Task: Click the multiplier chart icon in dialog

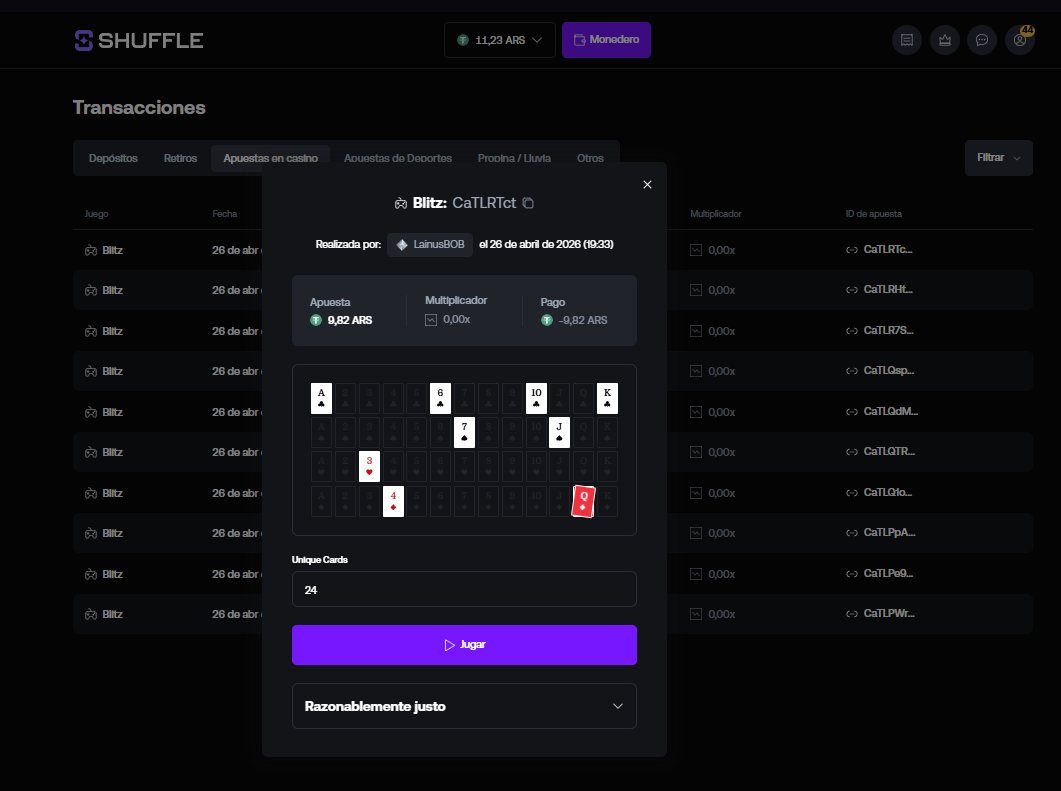Action: tap(431, 319)
